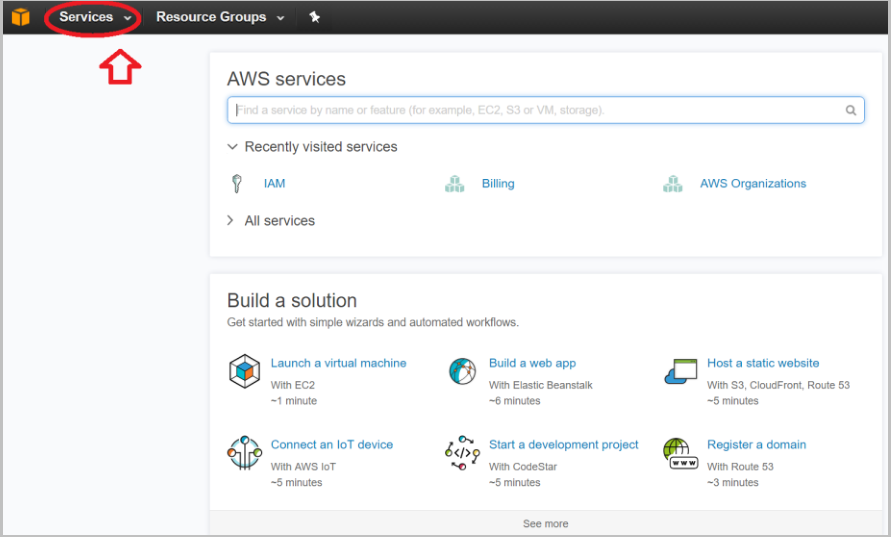
Task: Open the IAM service link
Action: coord(274,184)
